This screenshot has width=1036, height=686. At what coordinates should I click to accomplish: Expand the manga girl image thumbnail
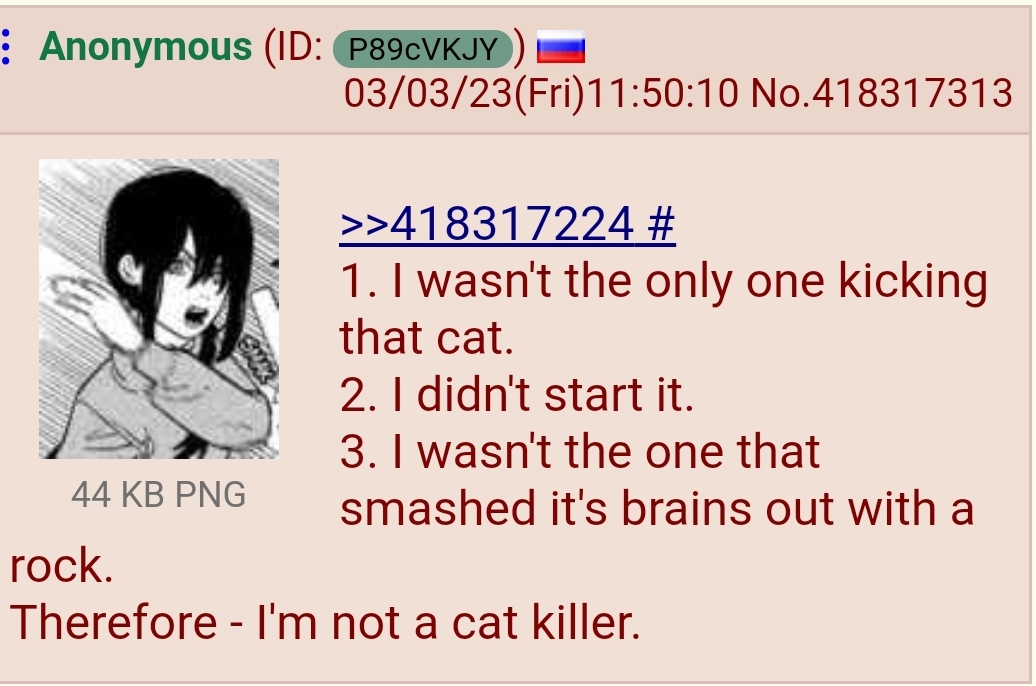pos(159,309)
